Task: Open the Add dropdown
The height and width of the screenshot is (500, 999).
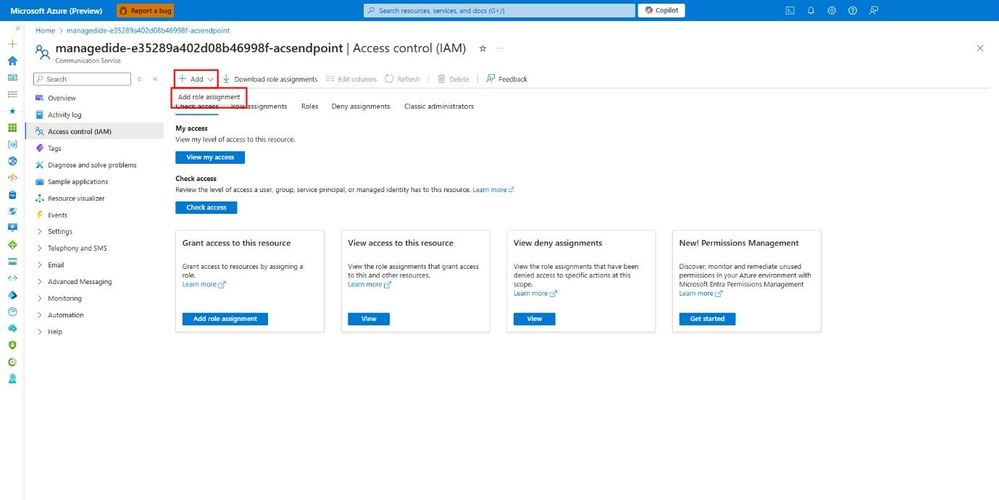Action: pos(196,79)
